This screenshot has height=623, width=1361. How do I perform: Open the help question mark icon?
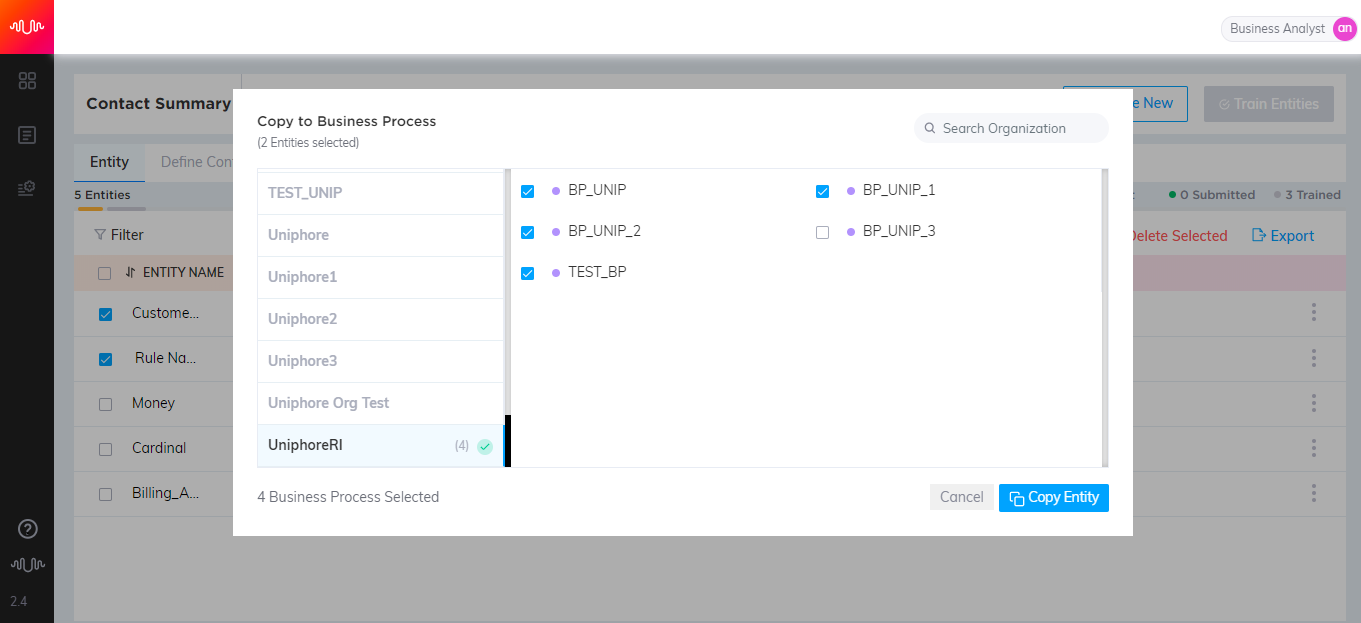coord(28,529)
